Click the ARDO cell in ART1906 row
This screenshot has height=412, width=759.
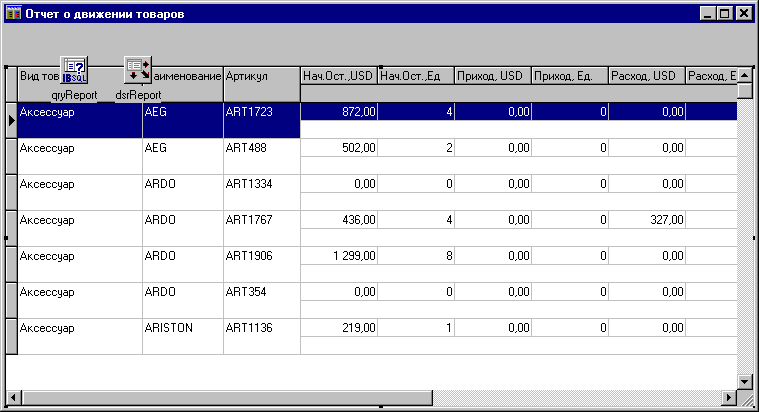183,264
